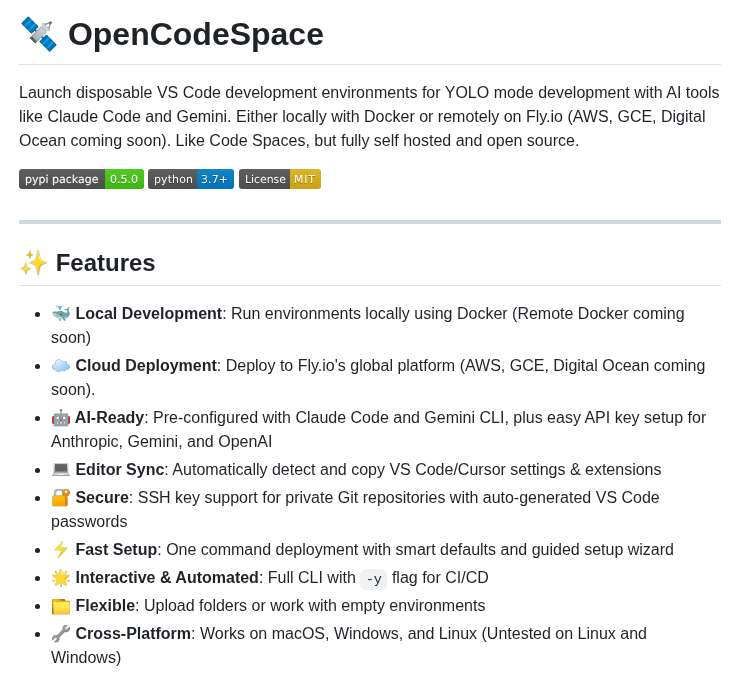Click the bold 'Cloud Deployment' text
This screenshot has width=737, height=675.
(x=146, y=365)
